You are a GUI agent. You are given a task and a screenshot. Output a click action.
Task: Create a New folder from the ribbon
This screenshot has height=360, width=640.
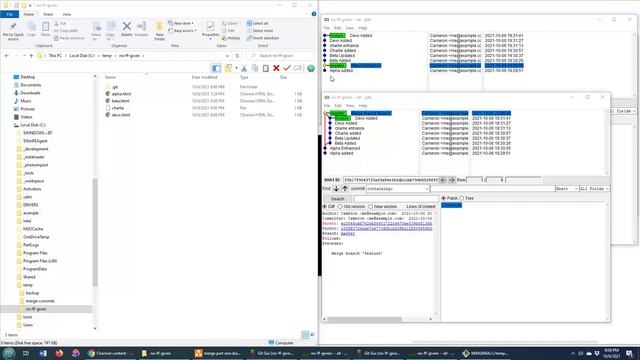pos(160,31)
